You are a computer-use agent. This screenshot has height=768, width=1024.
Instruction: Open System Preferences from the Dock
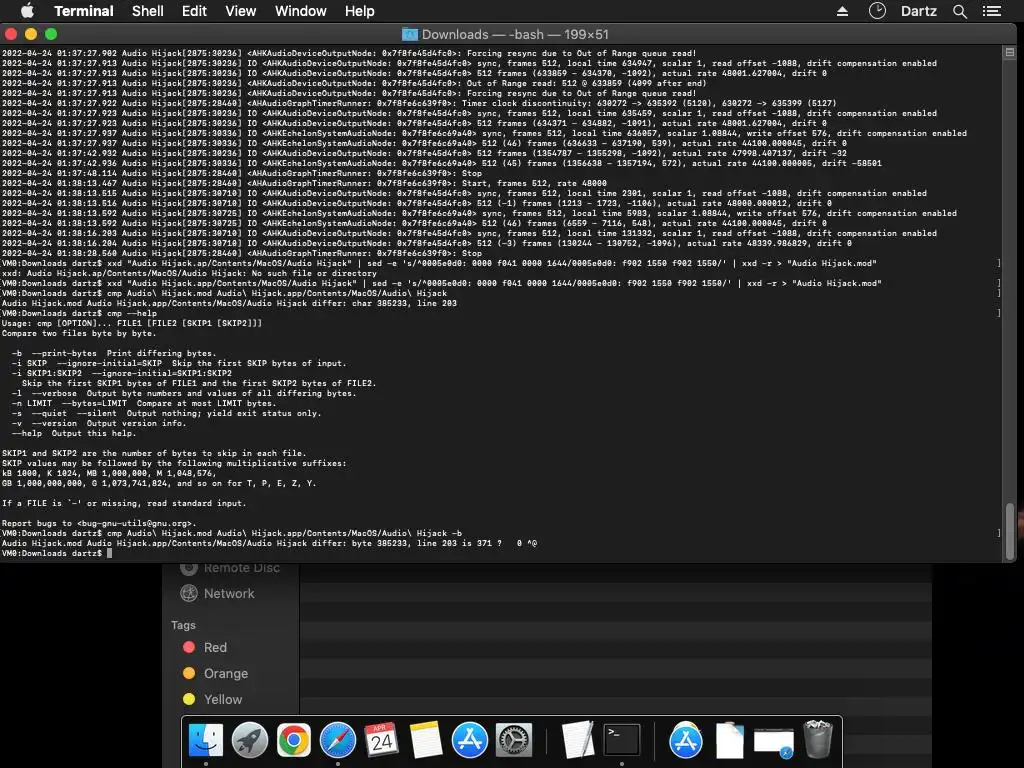514,740
